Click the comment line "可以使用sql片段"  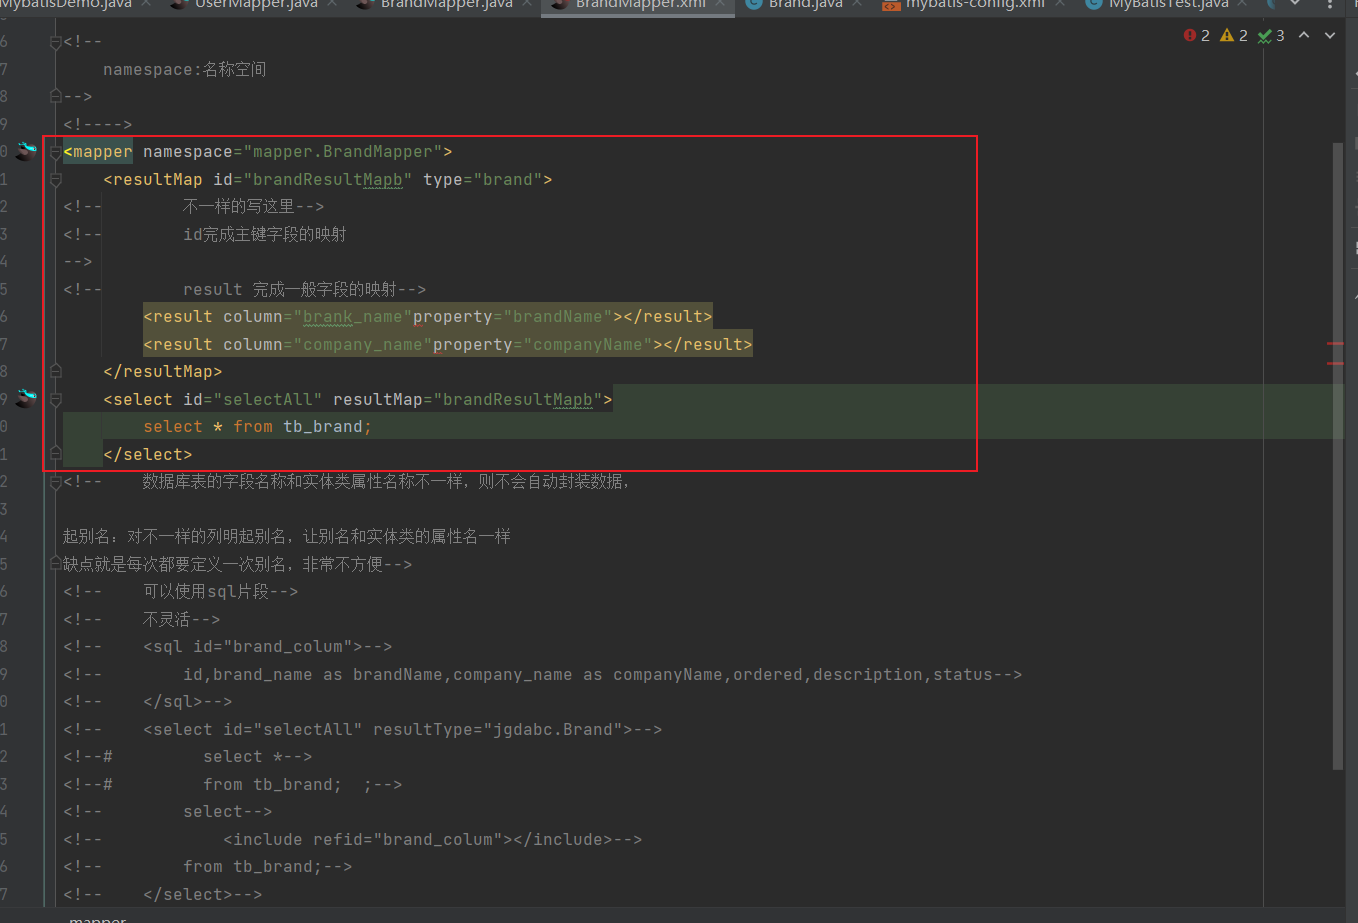click(181, 592)
